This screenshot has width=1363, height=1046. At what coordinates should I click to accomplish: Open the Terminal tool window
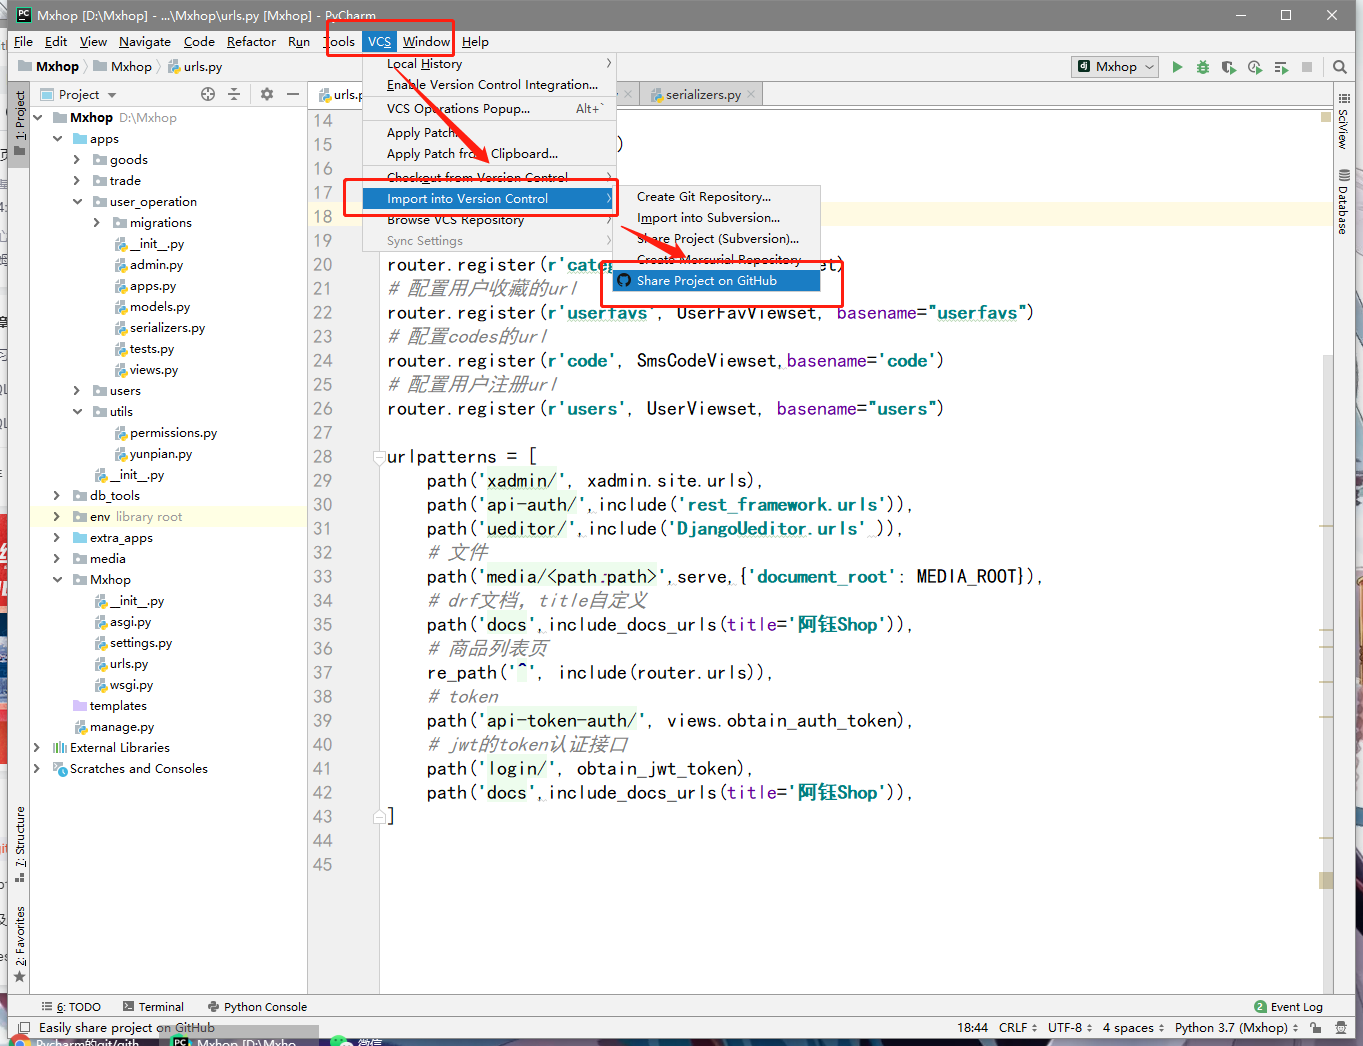coord(153,1007)
